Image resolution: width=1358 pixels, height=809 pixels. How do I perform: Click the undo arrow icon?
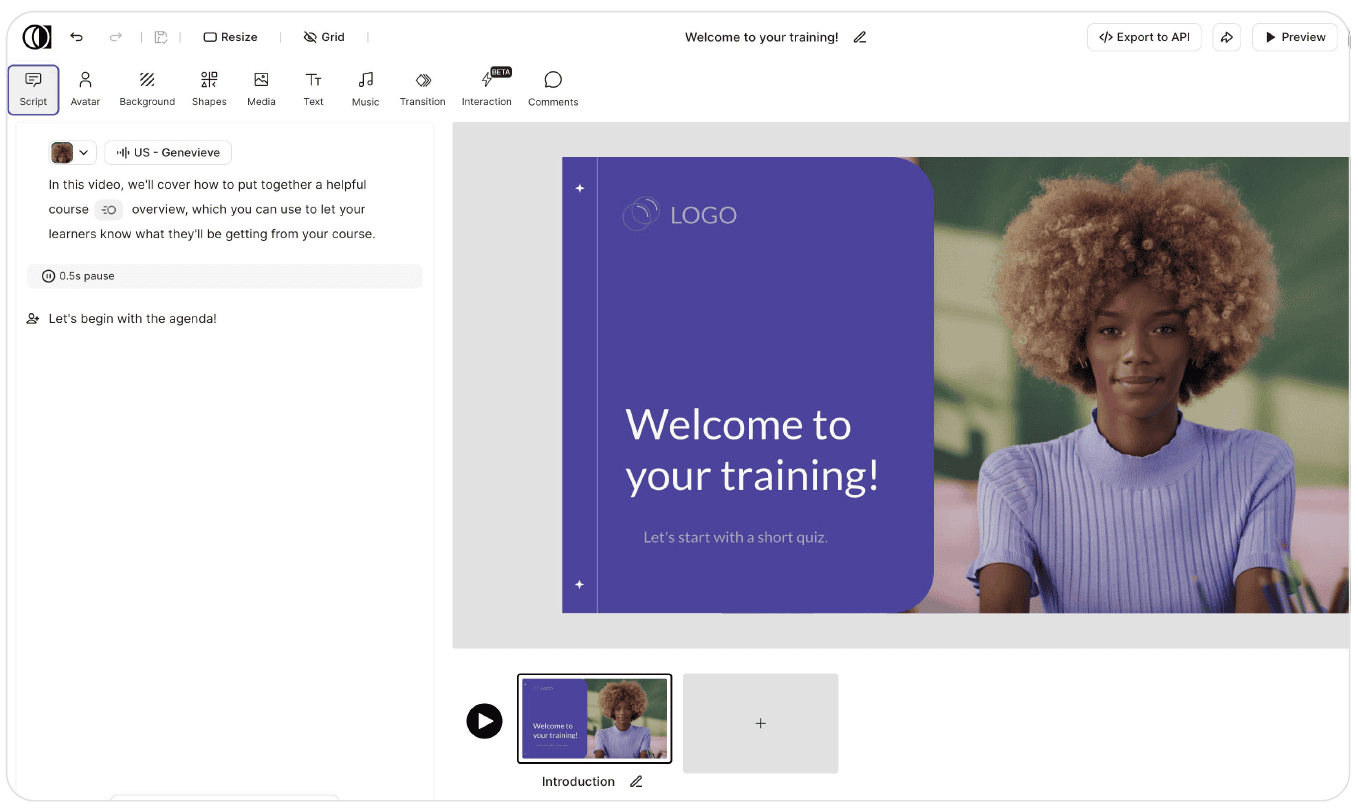click(x=77, y=37)
